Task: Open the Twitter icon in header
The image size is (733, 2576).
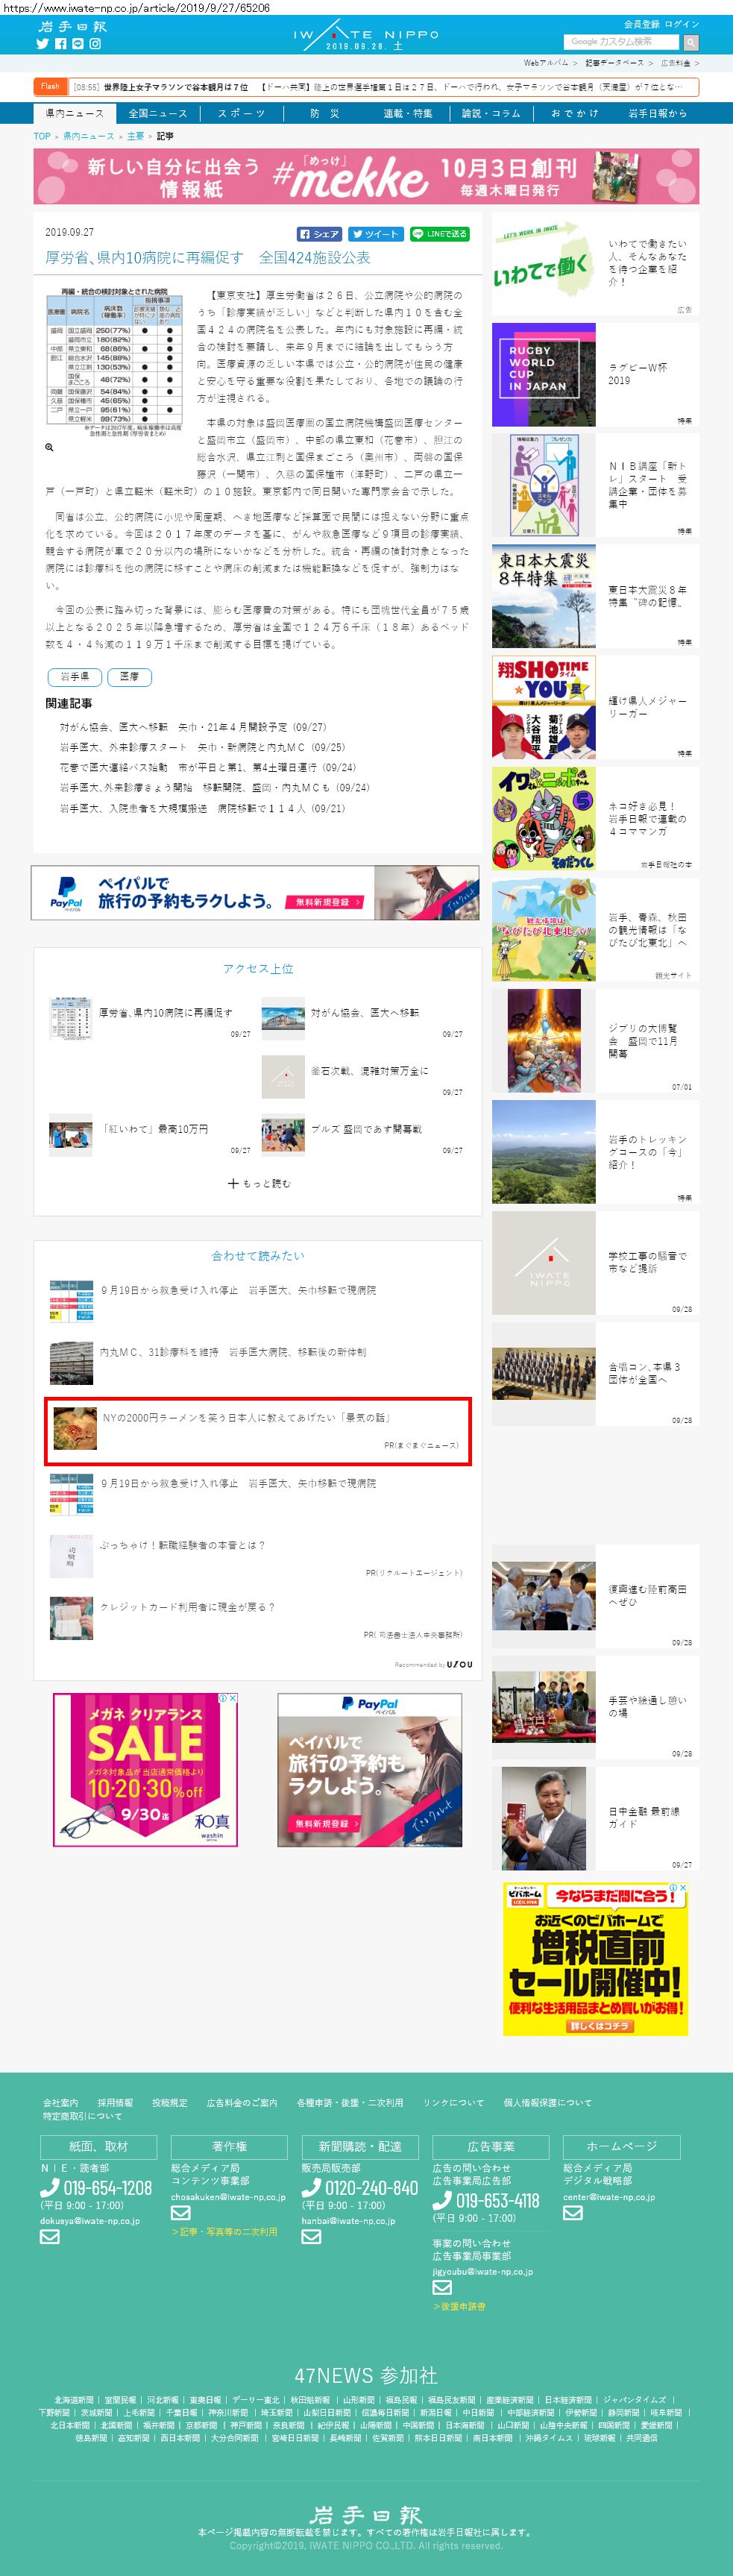Action: coord(42,44)
